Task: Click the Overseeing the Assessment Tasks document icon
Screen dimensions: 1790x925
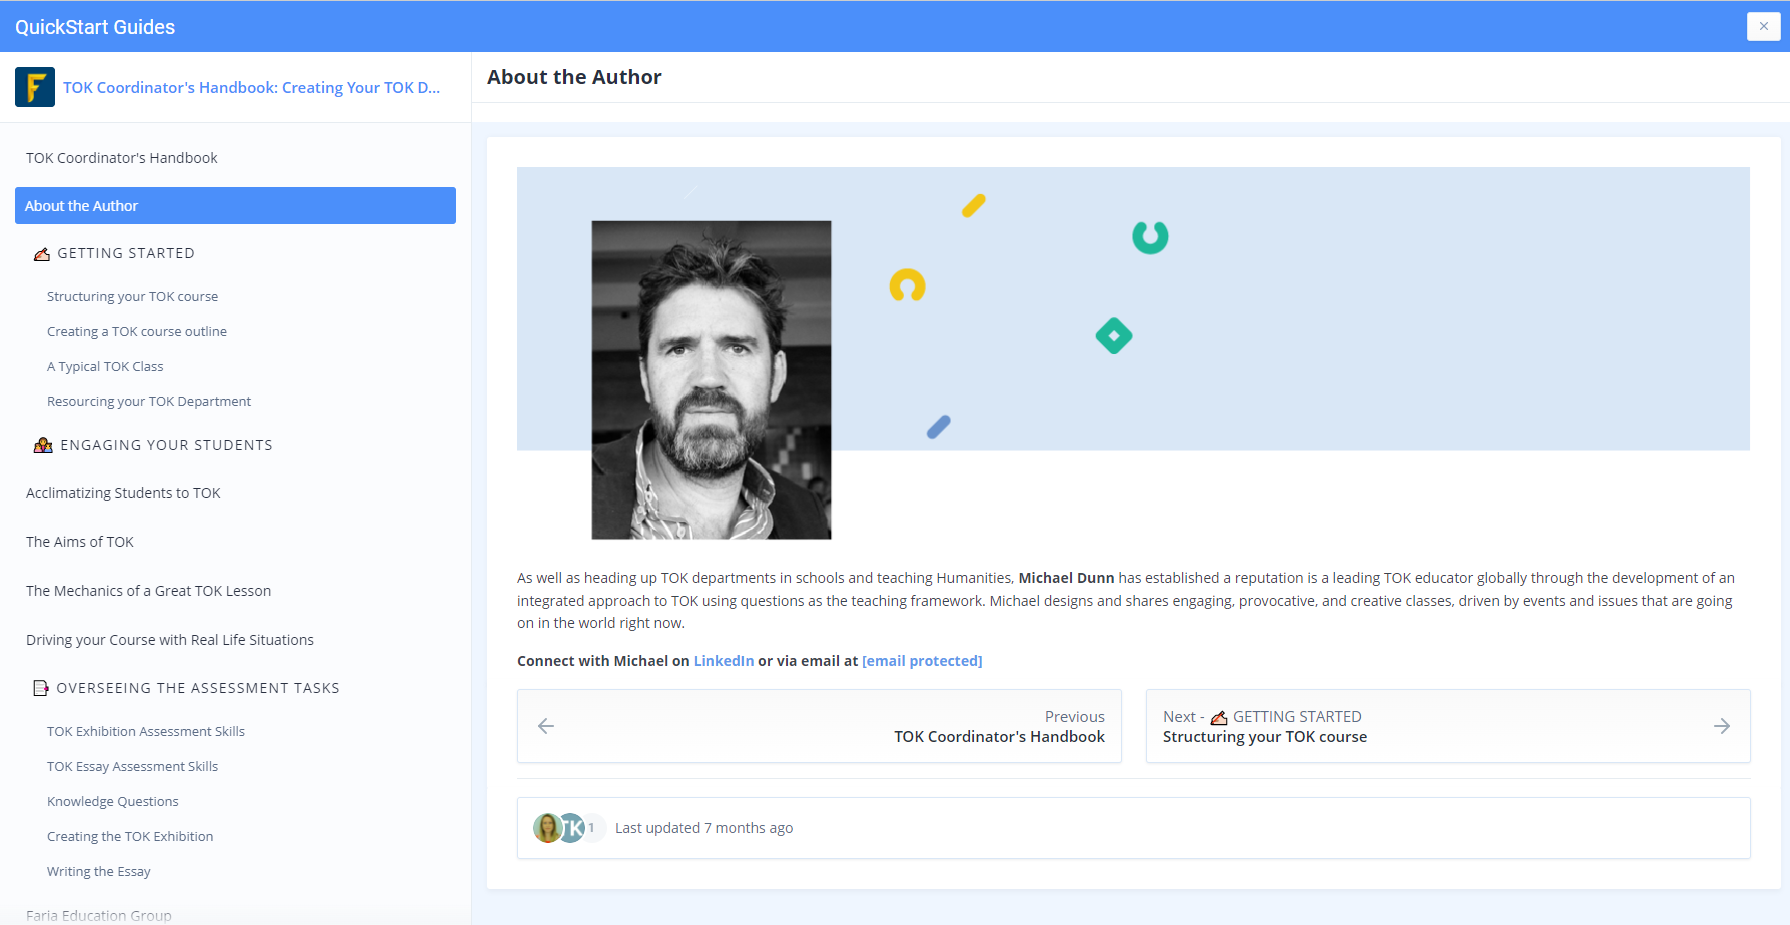Action: coord(41,688)
